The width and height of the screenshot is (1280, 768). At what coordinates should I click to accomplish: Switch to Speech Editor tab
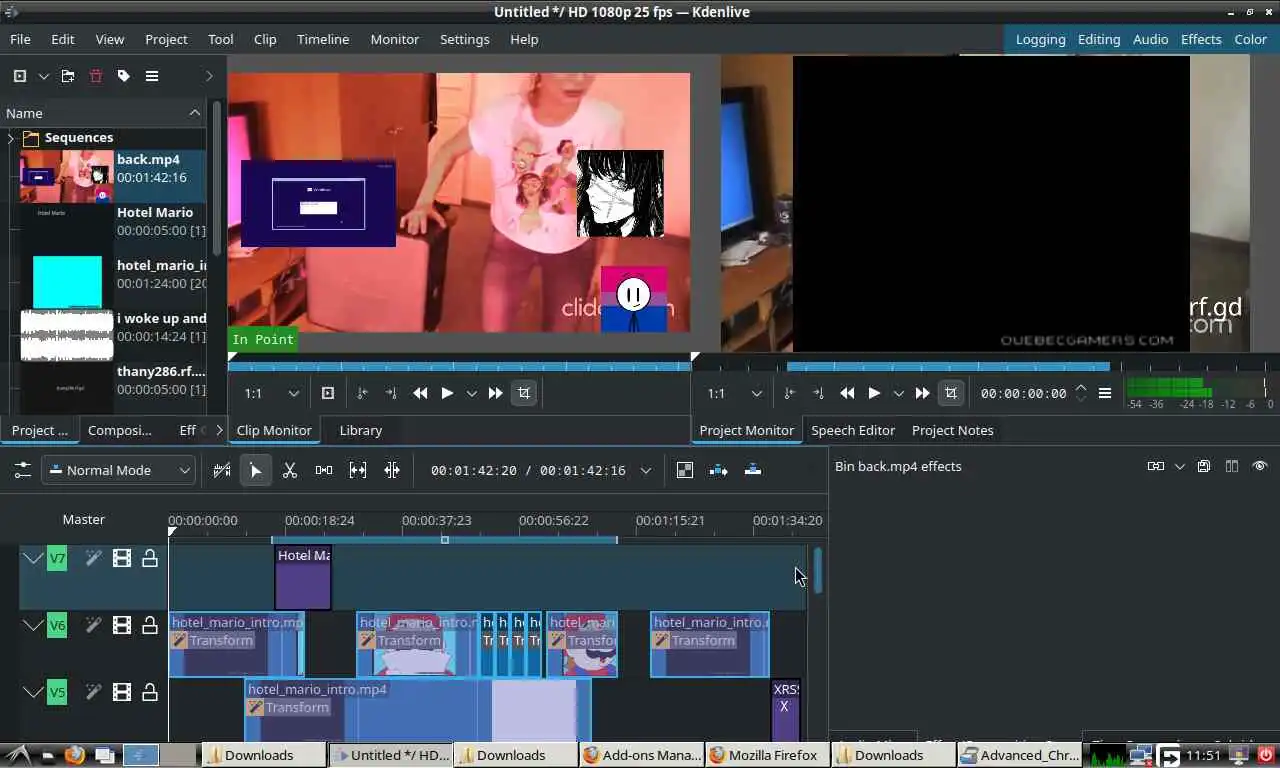click(853, 430)
